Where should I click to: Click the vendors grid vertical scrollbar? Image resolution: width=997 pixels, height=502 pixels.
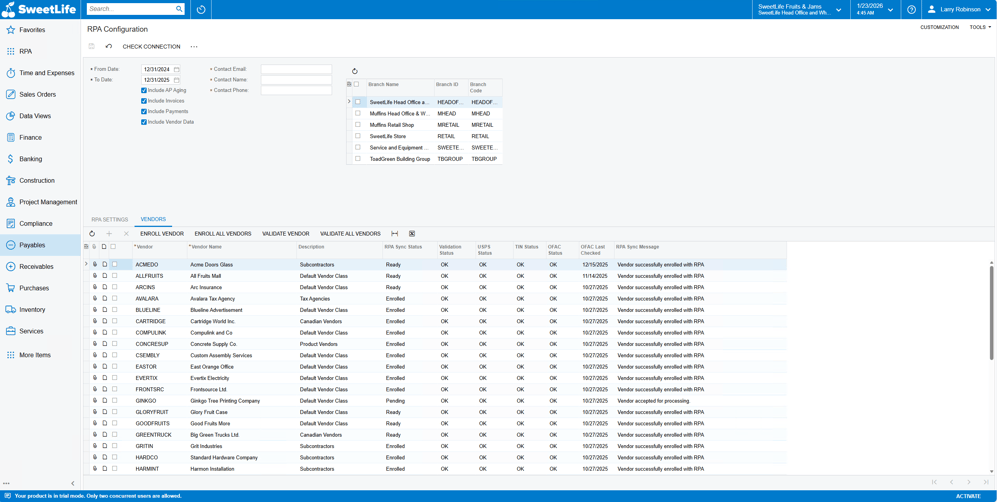991,313
